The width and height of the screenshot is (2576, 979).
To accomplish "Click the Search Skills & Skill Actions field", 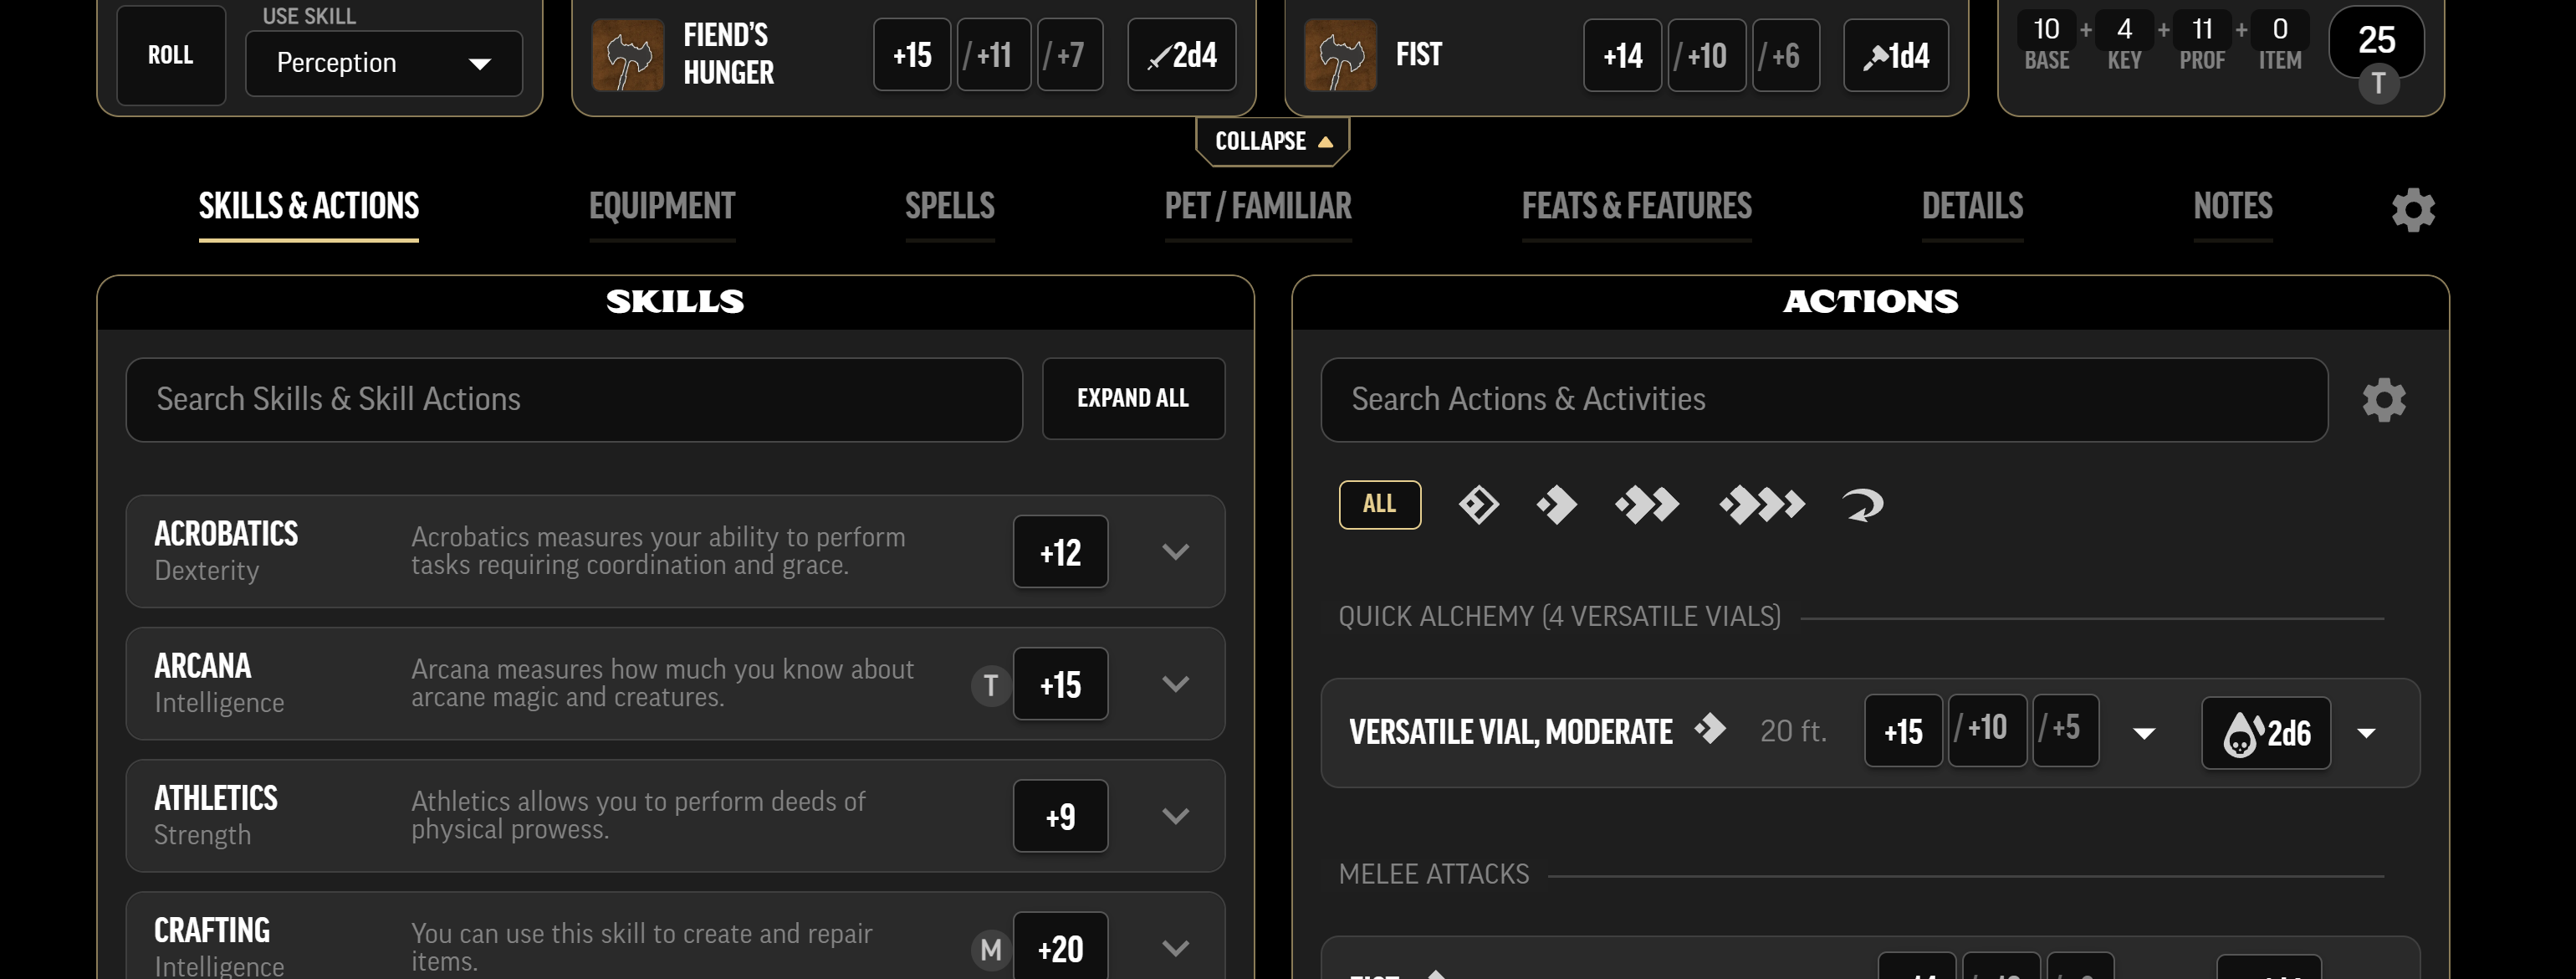I will (x=574, y=400).
